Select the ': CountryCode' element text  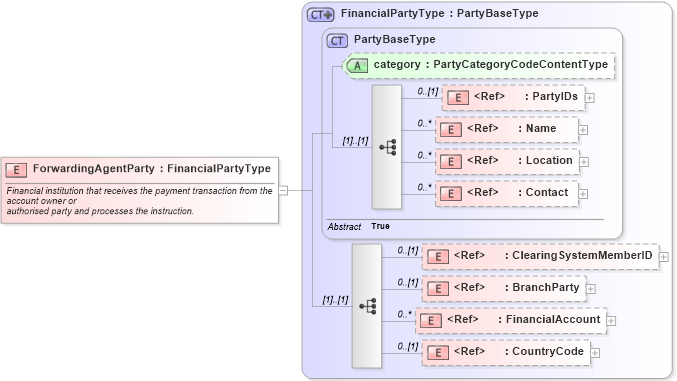coord(544,351)
